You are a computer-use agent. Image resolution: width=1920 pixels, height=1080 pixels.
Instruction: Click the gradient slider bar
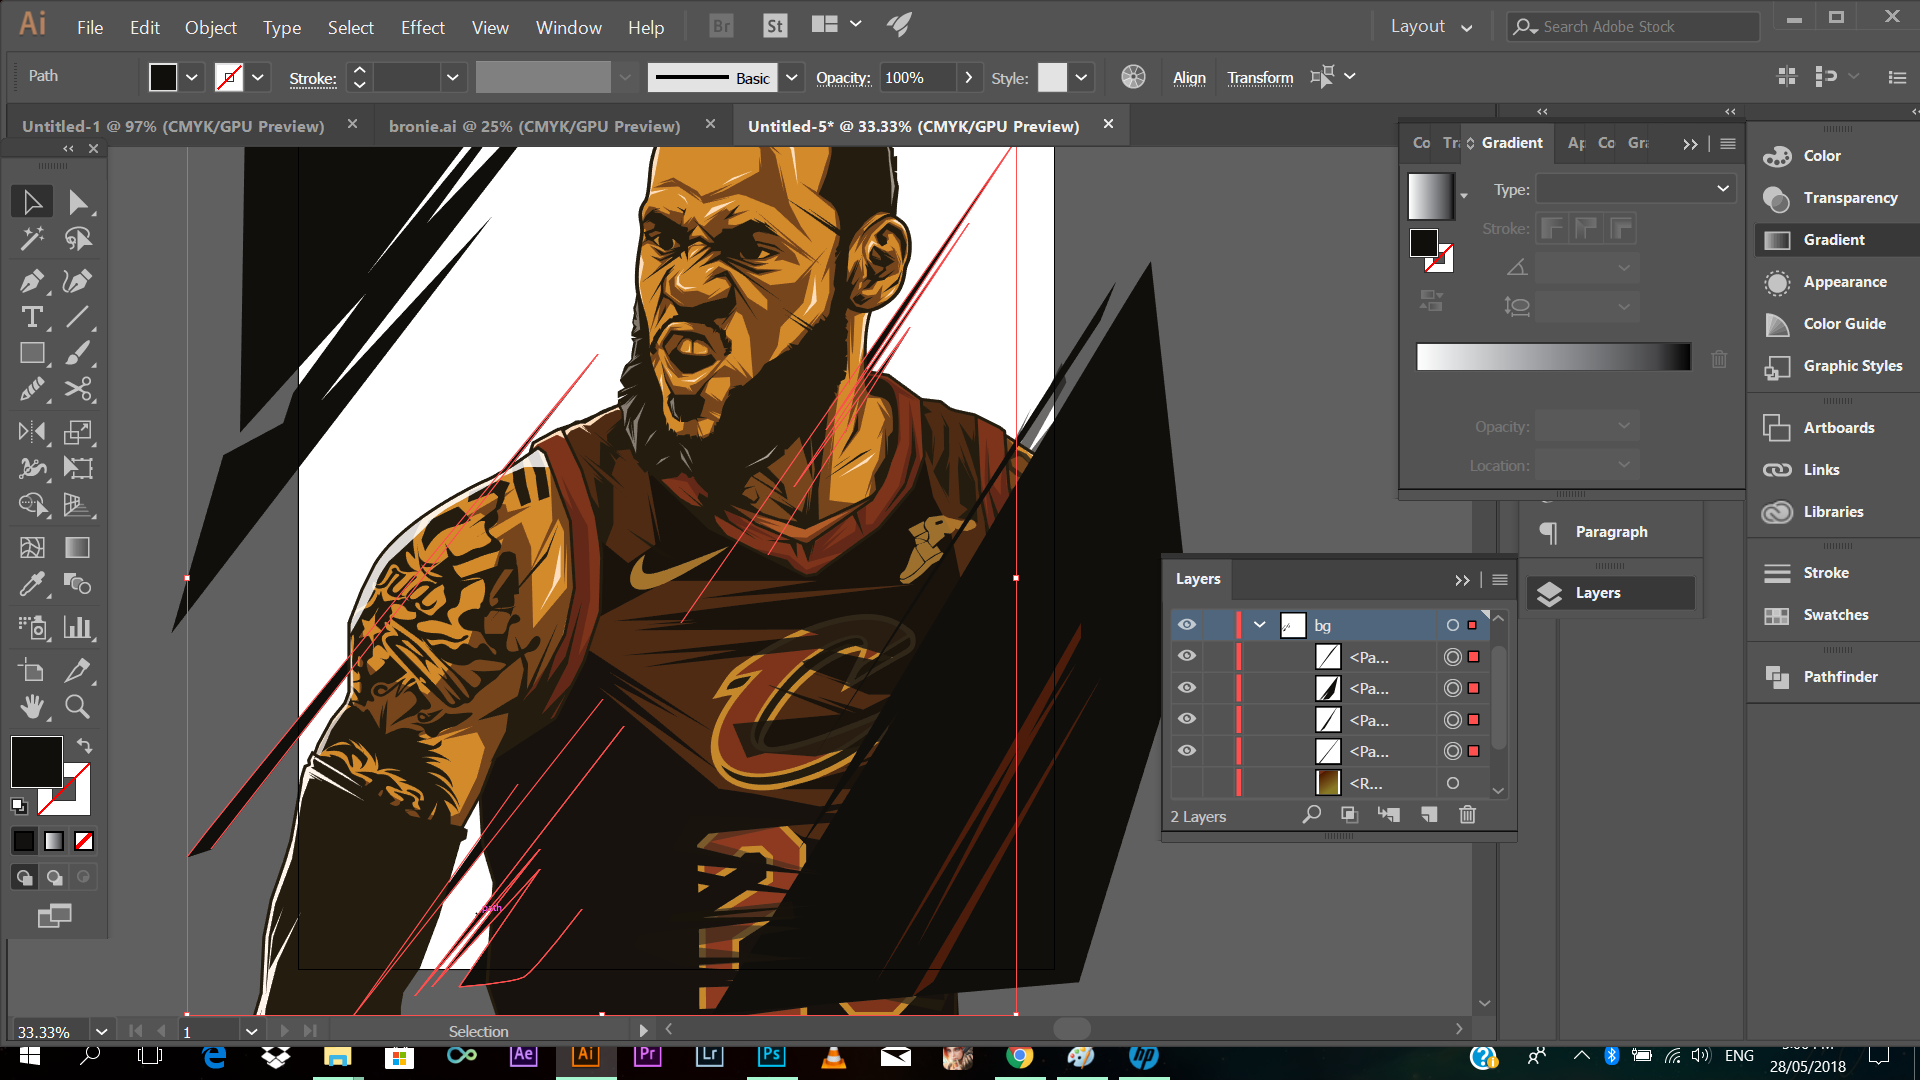[1553, 357]
